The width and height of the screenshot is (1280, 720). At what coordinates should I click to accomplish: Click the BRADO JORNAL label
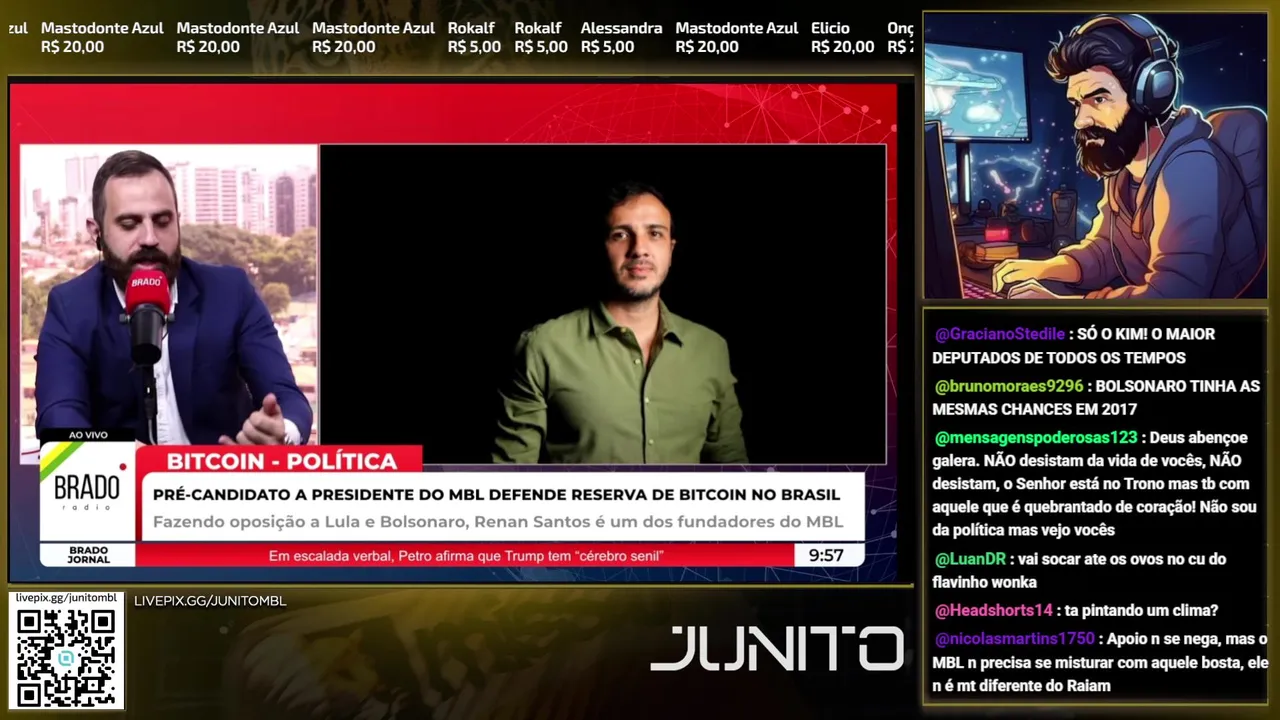coord(88,555)
